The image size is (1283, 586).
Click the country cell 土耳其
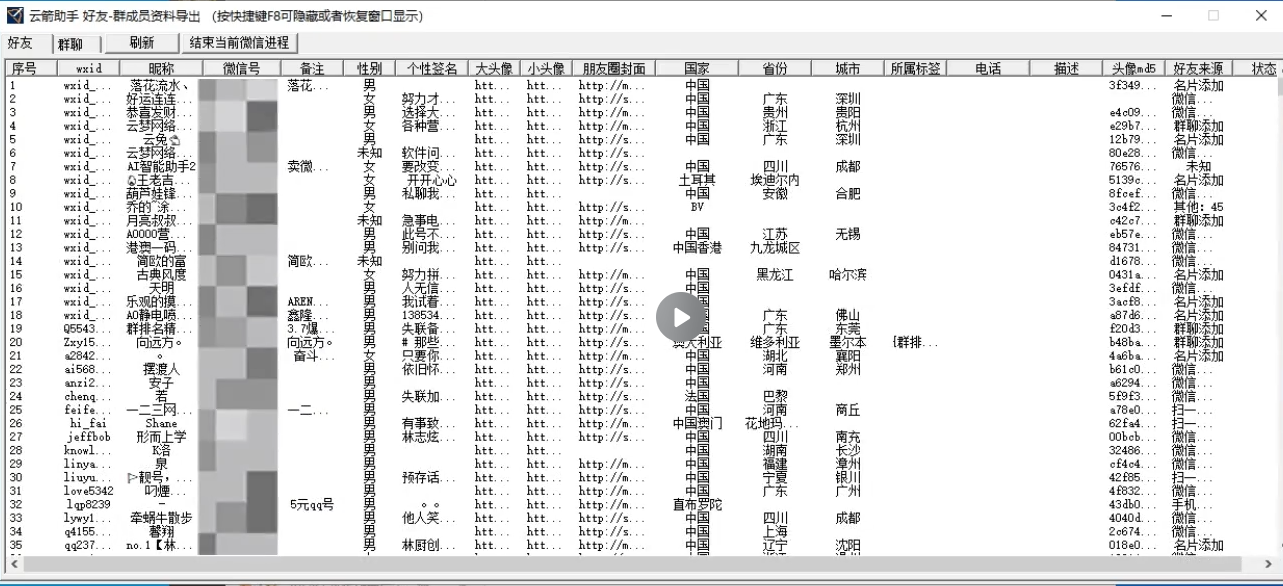697,180
